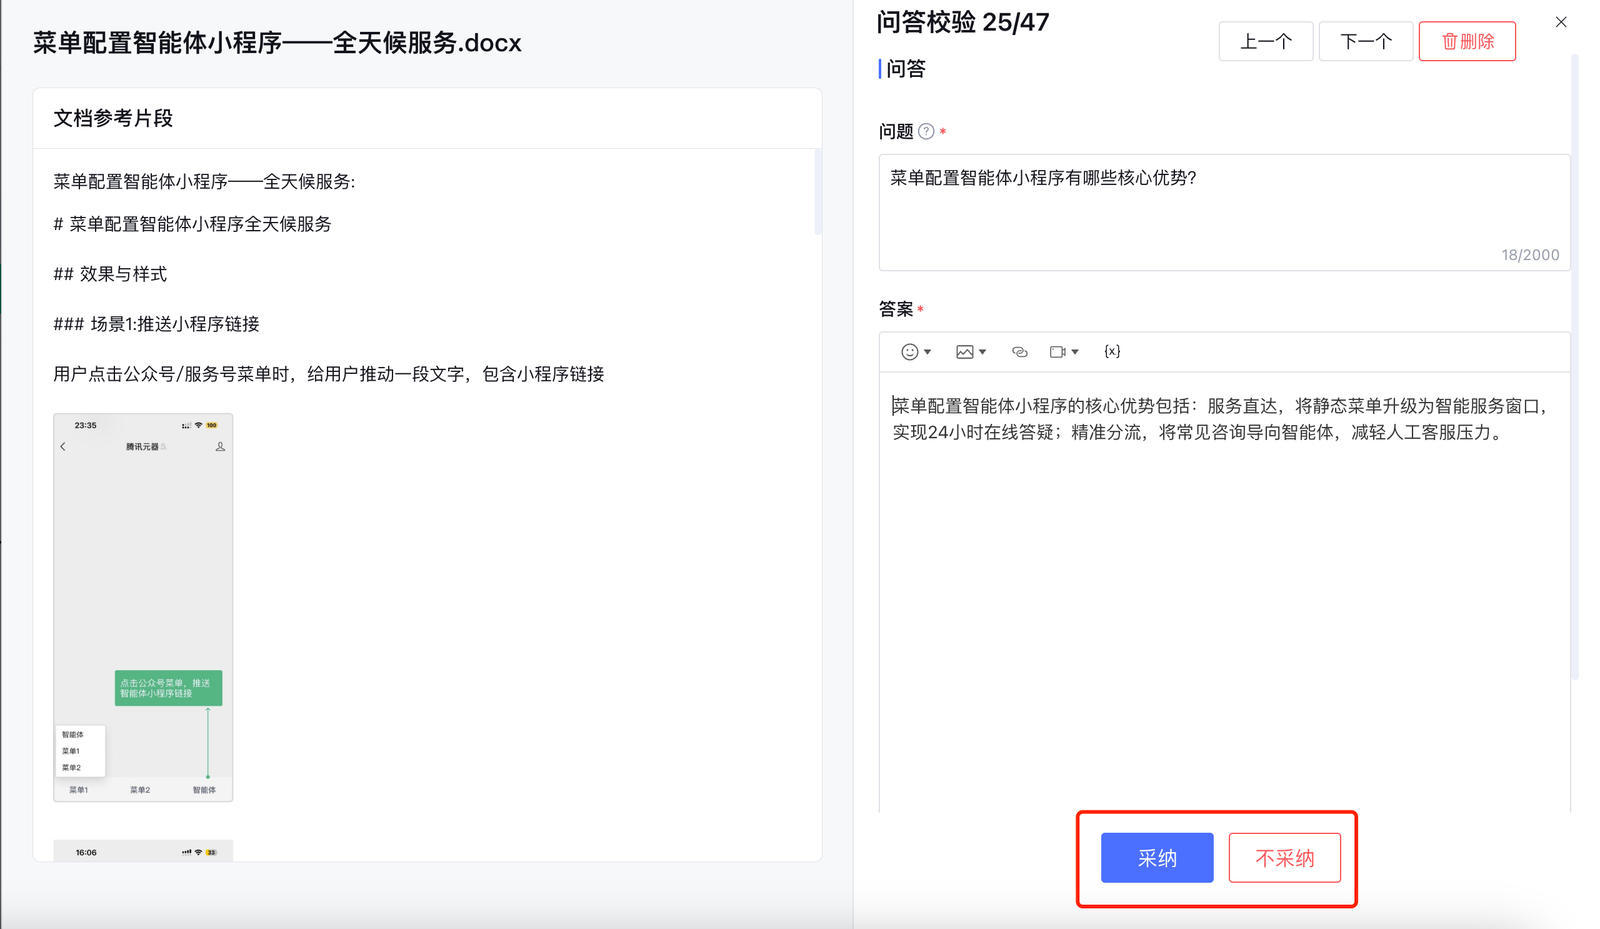This screenshot has width=1600, height=929.
Task: Click into the 问题 question text field
Action: [1223, 212]
